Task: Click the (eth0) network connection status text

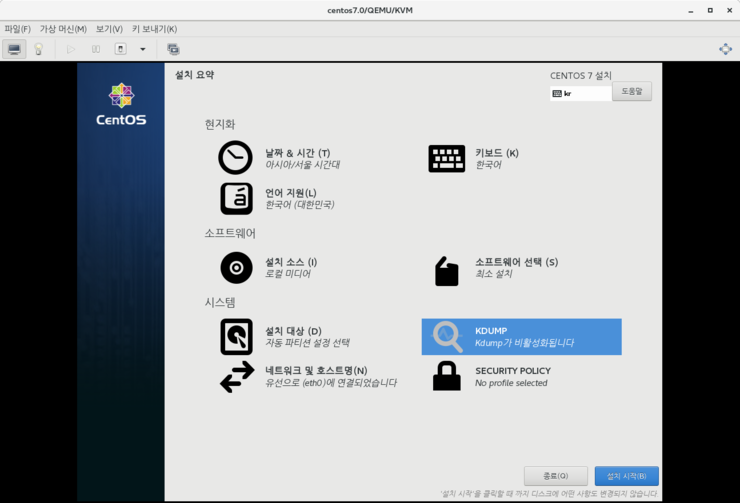Action: tap(331, 383)
